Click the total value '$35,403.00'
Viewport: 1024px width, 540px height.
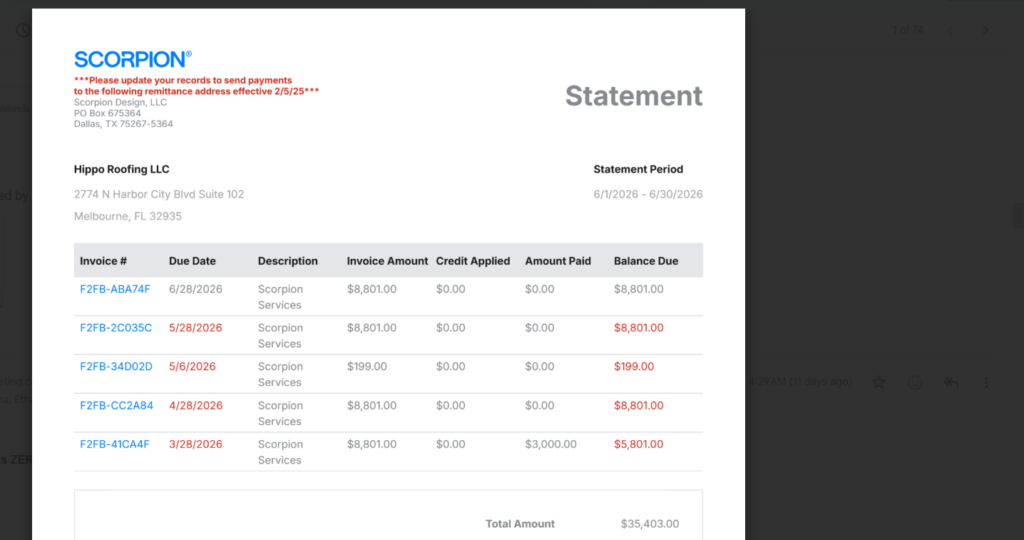pyautogui.click(x=650, y=524)
